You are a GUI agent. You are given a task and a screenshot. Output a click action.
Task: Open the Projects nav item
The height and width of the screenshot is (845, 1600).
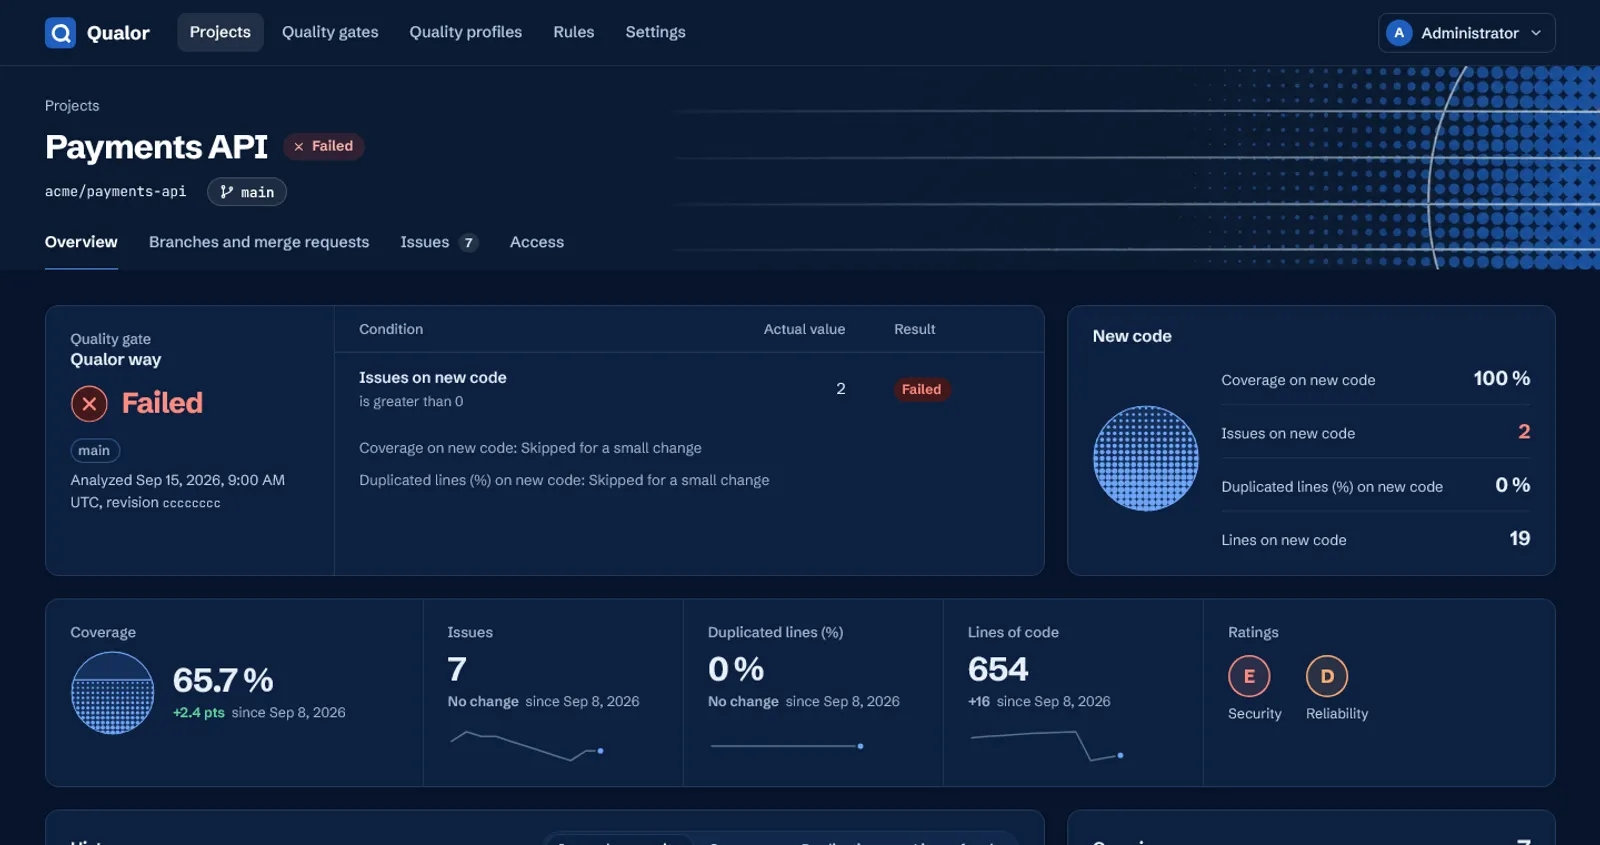click(220, 32)
